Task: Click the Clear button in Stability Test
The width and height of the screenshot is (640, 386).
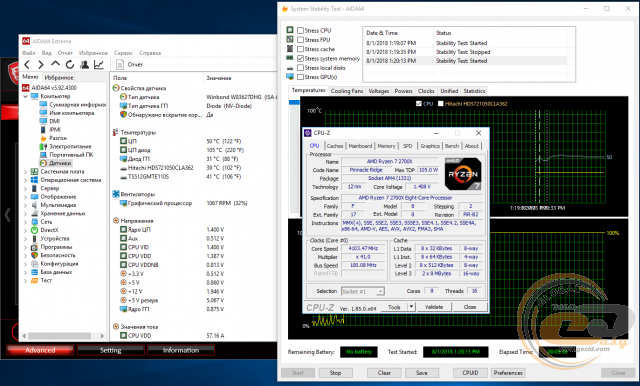Action: [x=384, y=373]
